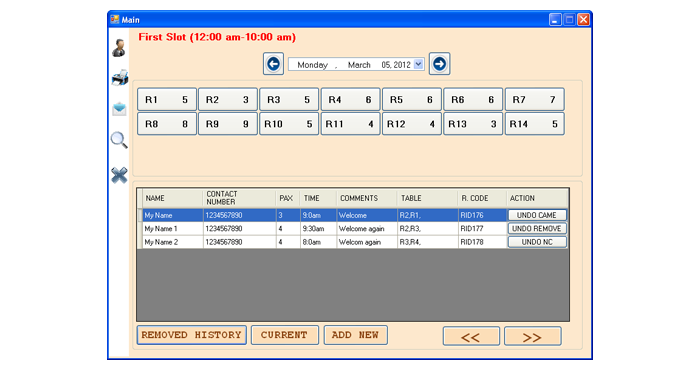
Task: Click the 'My Name' cell in selected row
Action: tap(172, 215)
